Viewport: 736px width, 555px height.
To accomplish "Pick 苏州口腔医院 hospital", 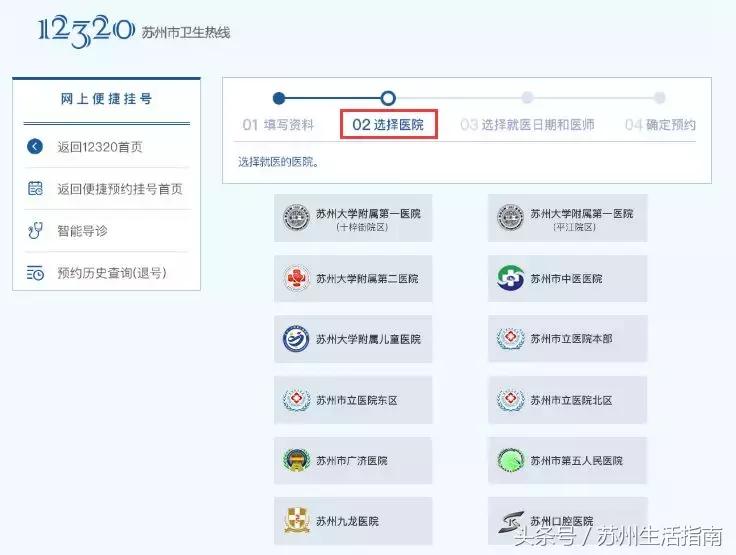I will click(567, 521).
